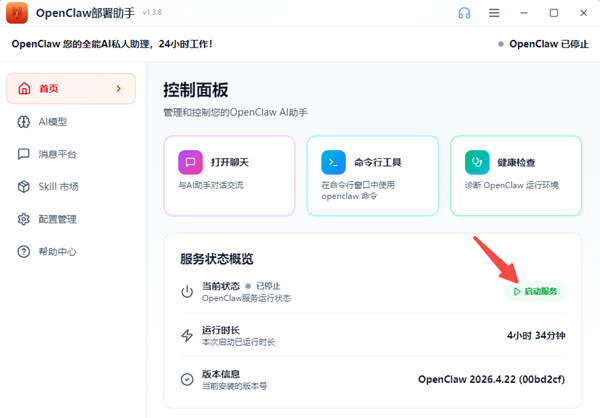The height and width of the screenshot is (418, 600).
Task: Run 健康检查 card title
Action: point(516,162)
